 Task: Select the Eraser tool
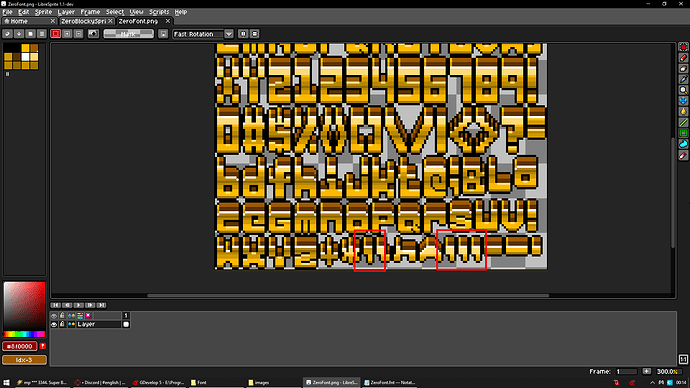pos(683,69)
